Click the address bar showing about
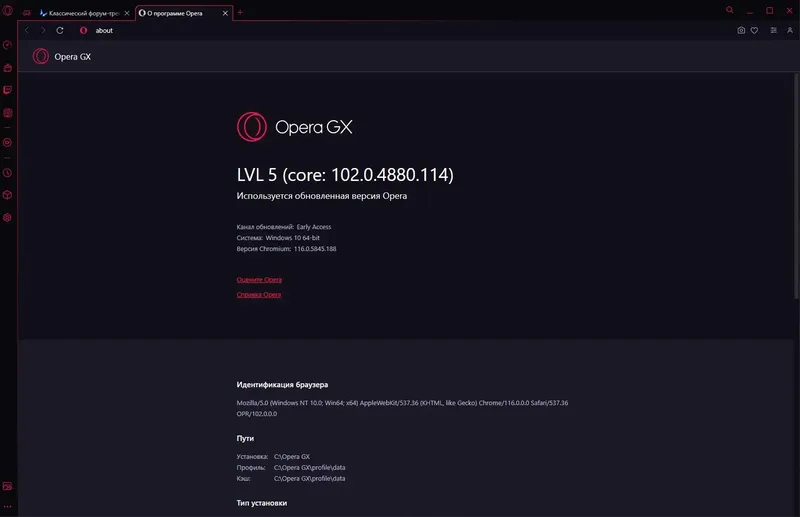The width and height of the screenshot is (800, 517). tap(403, 31)
